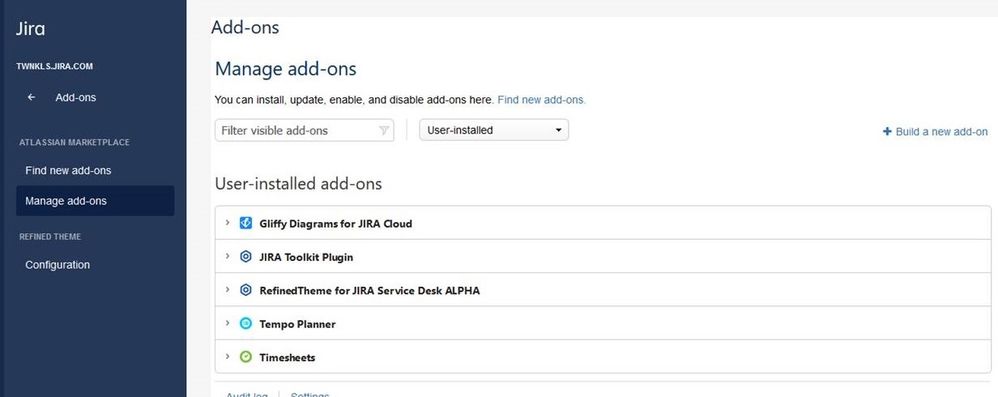This screenshot has height=397, width=998.
Task: Click the Timesheets clock icon
Action: pyautogui.click(x=246, y=357)
